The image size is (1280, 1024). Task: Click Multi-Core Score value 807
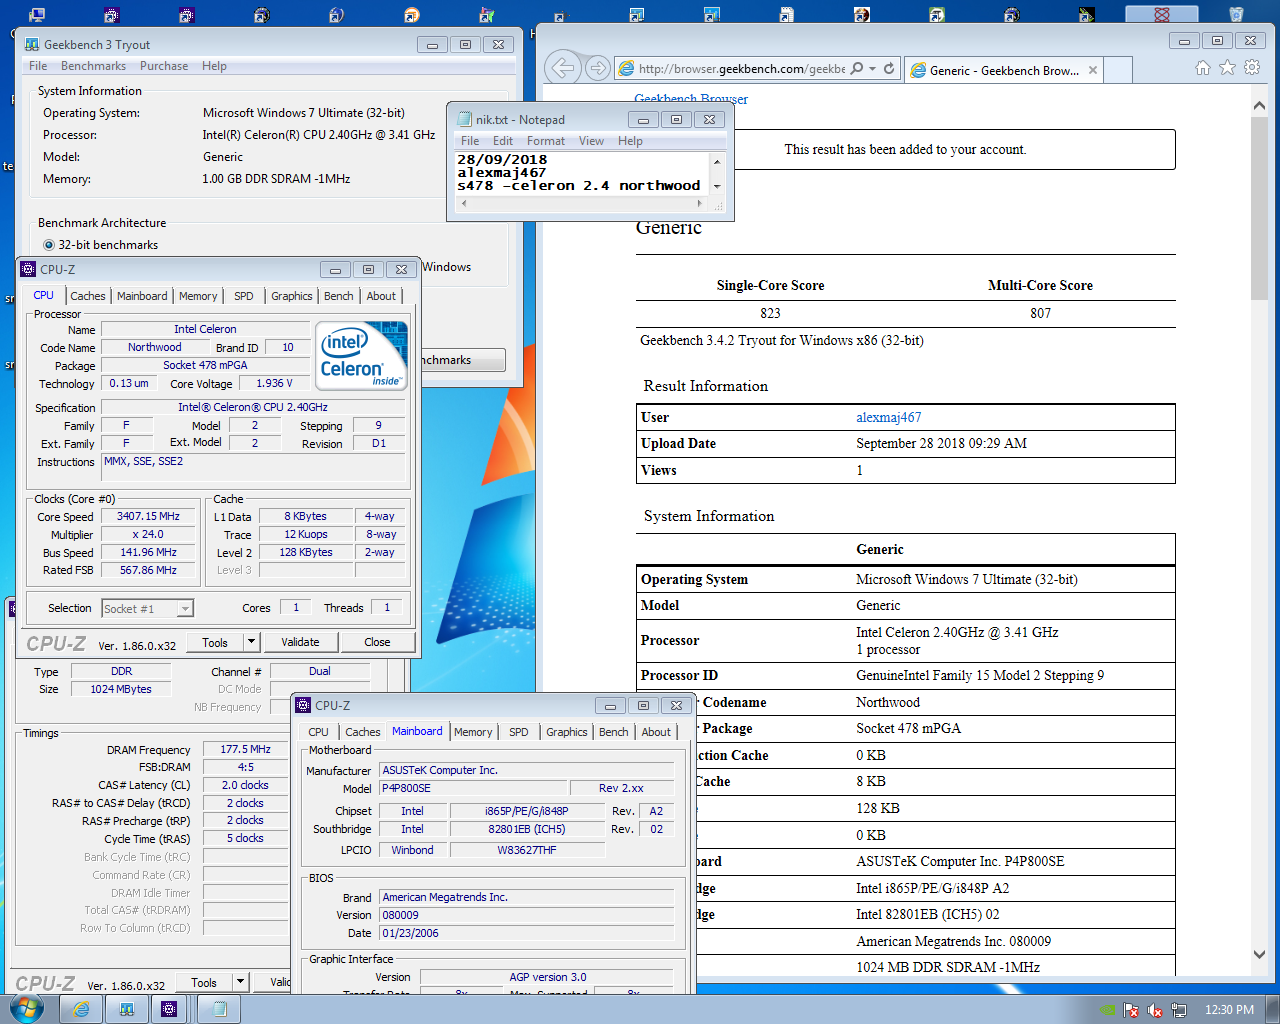pos(1040,313)
